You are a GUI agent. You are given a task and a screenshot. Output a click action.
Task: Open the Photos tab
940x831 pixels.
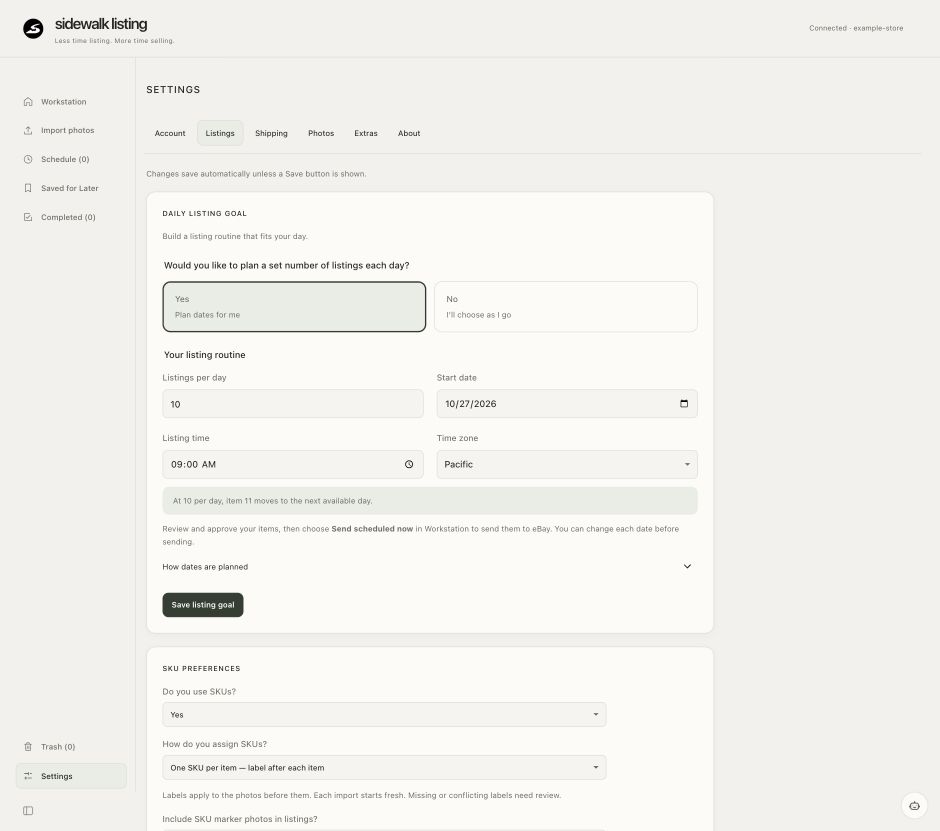point(321,133)
